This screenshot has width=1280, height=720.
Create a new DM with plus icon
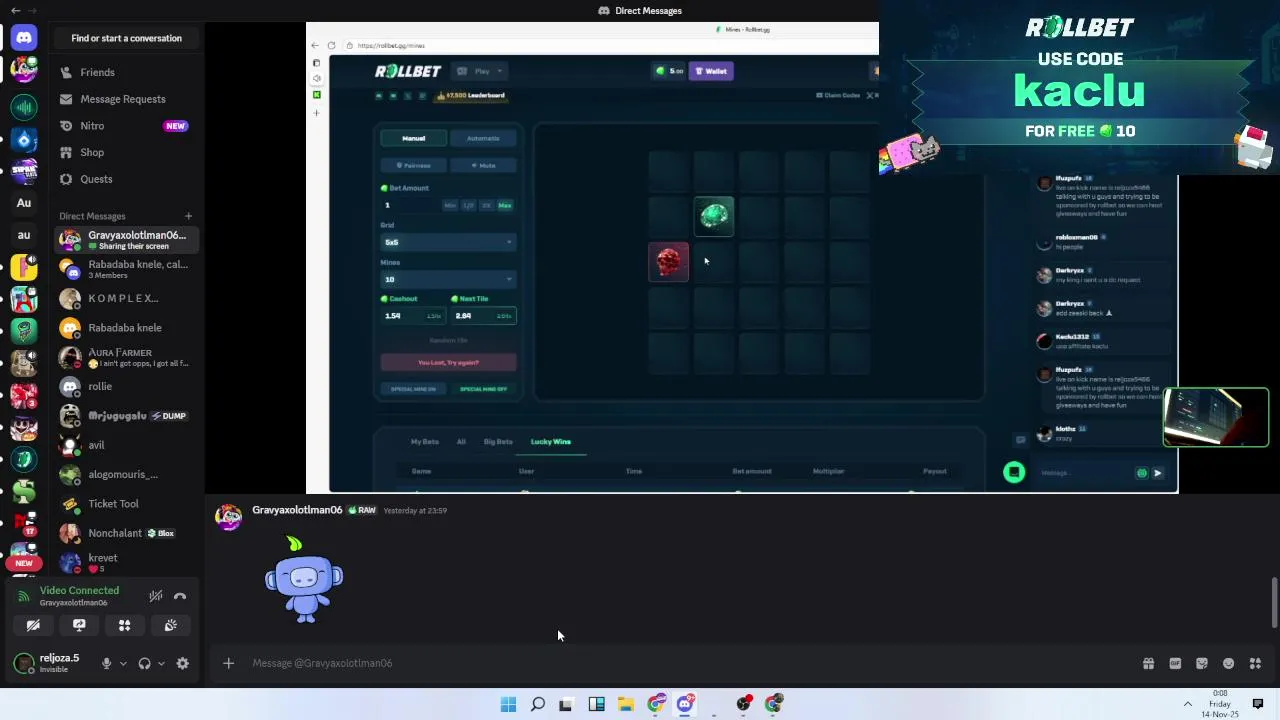[x=188, y=216]
